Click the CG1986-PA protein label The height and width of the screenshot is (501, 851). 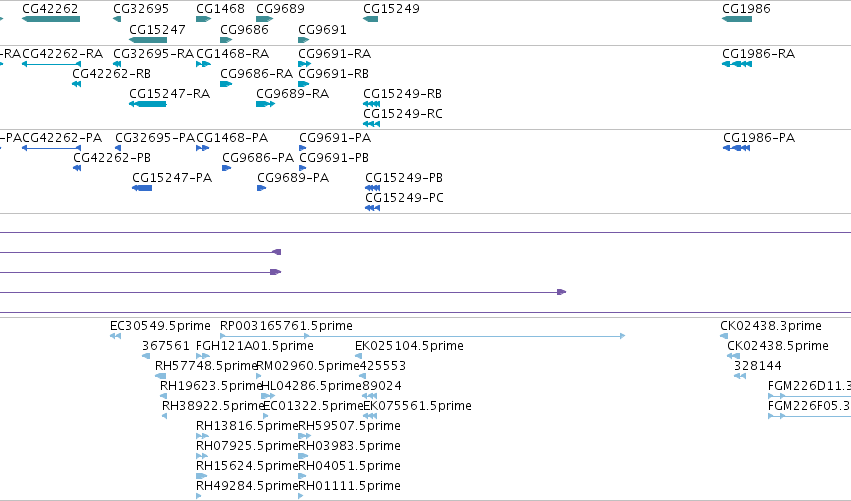[759, 138]
